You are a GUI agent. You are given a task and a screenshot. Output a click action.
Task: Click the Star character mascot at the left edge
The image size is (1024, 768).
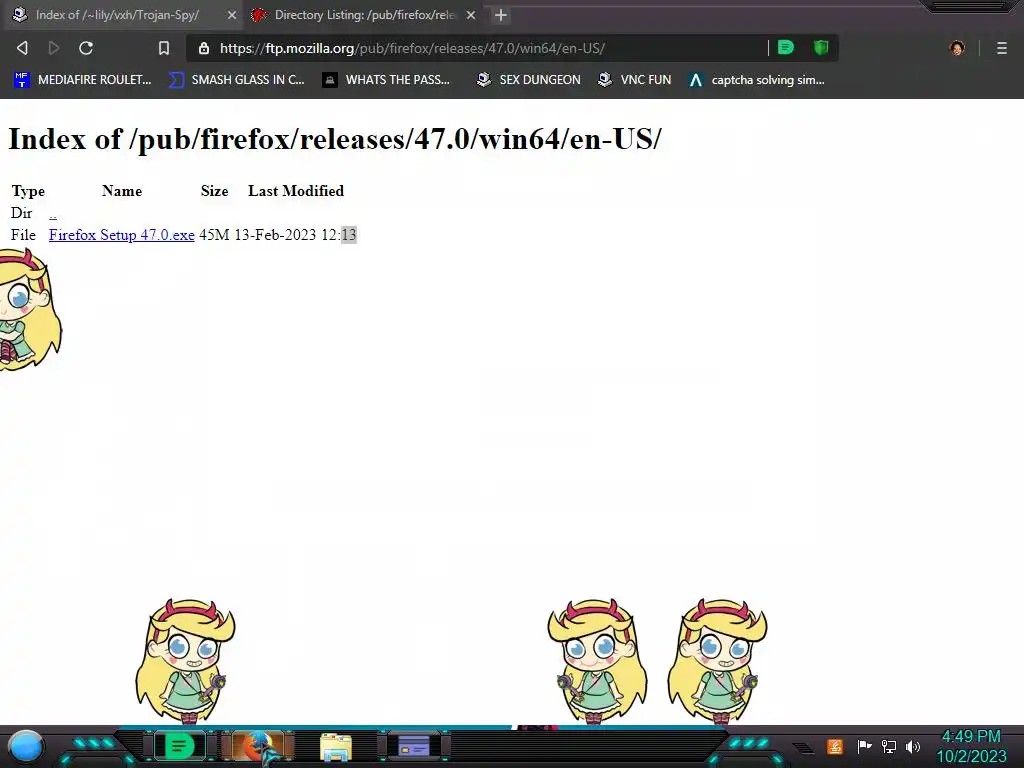29,310
